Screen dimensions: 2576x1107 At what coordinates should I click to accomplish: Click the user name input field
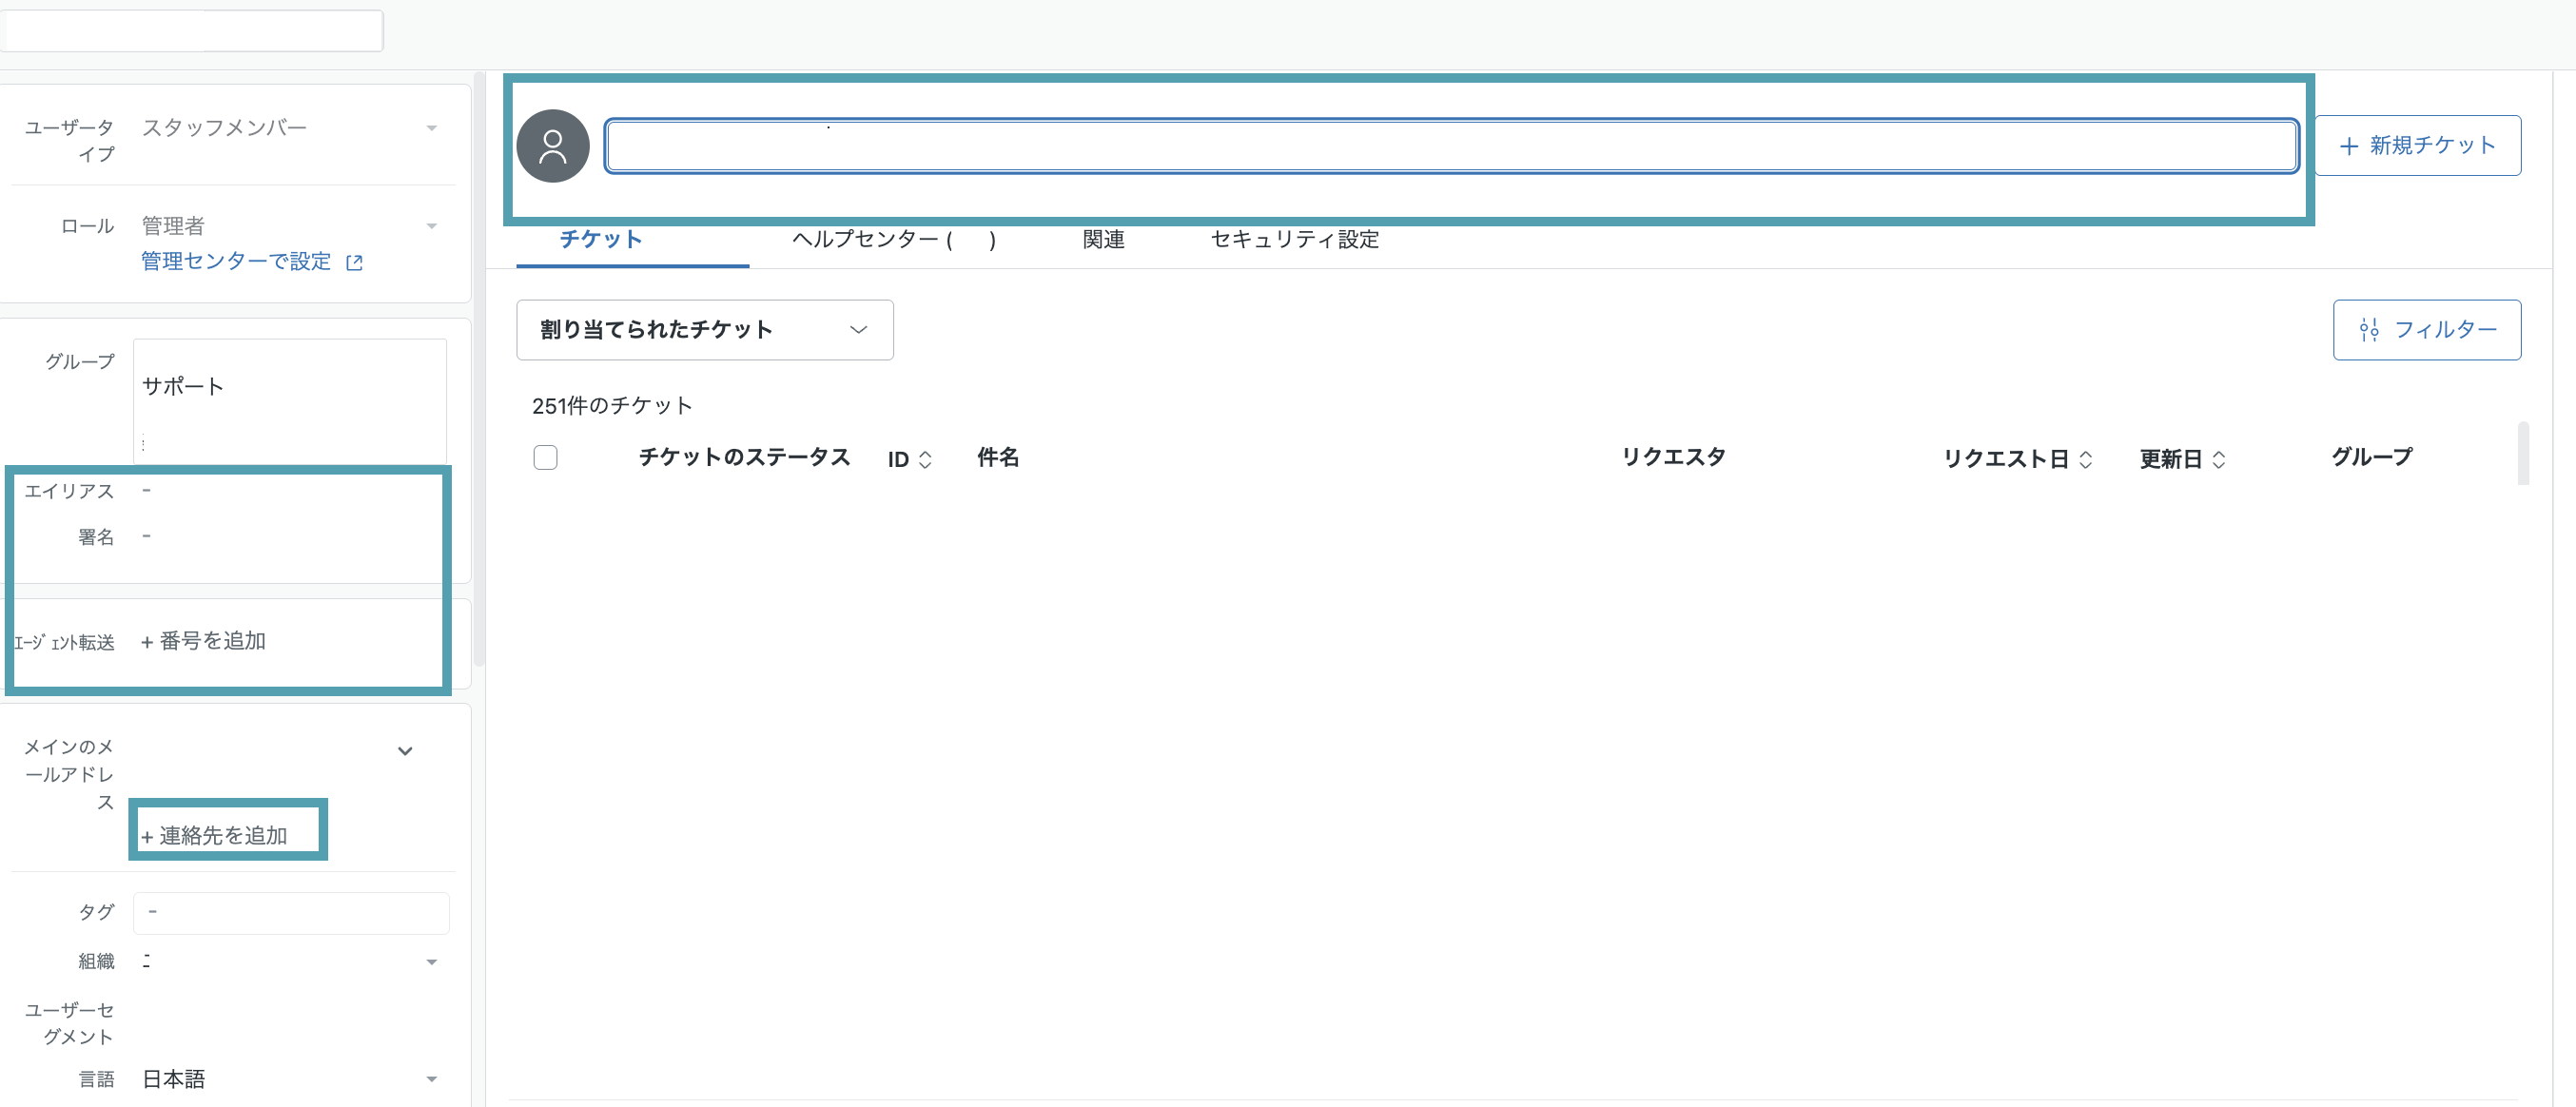1451,146
